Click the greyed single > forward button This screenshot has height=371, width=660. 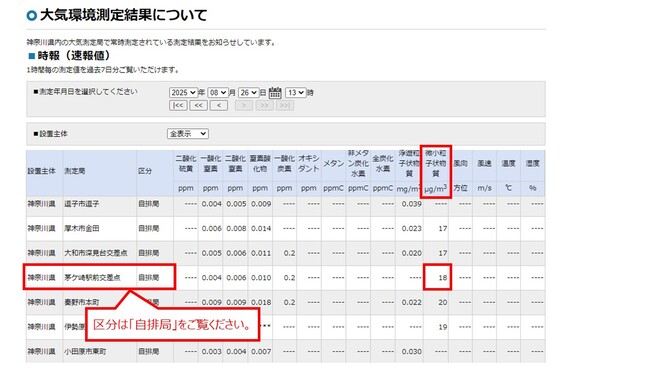click(x=244, y=105)
